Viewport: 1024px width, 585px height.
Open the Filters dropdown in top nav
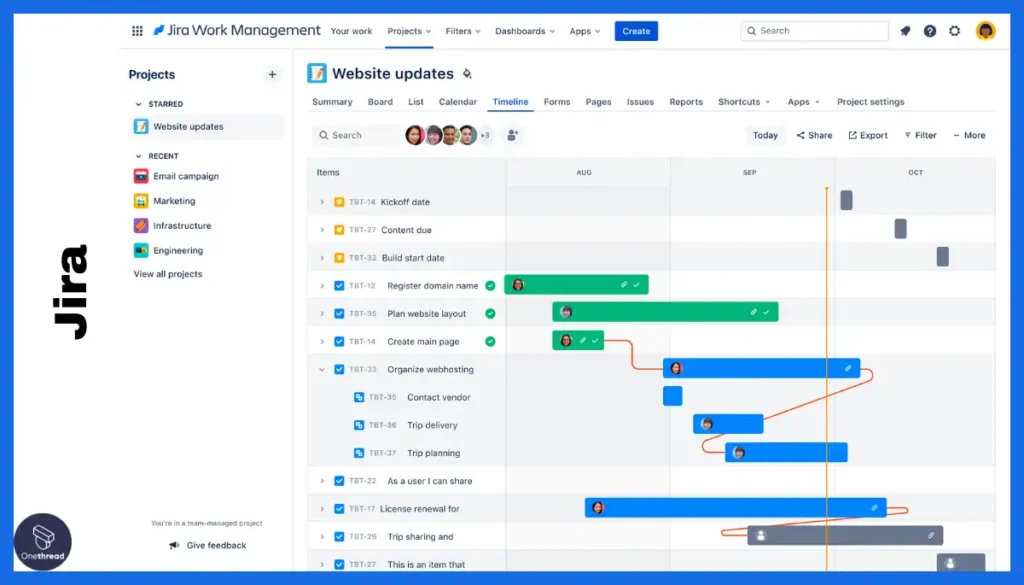[x=463, y=31]
